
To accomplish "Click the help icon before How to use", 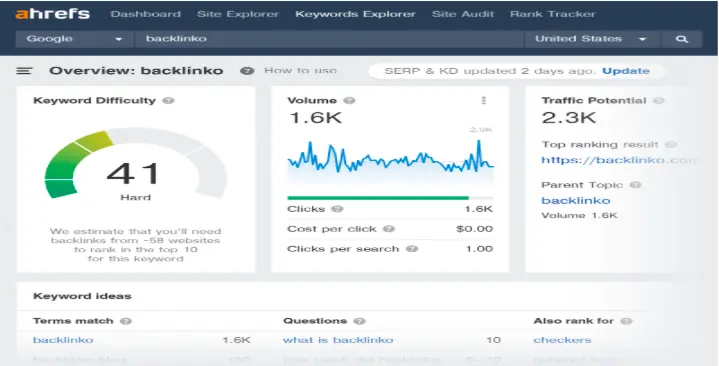I will click(247, 71).
